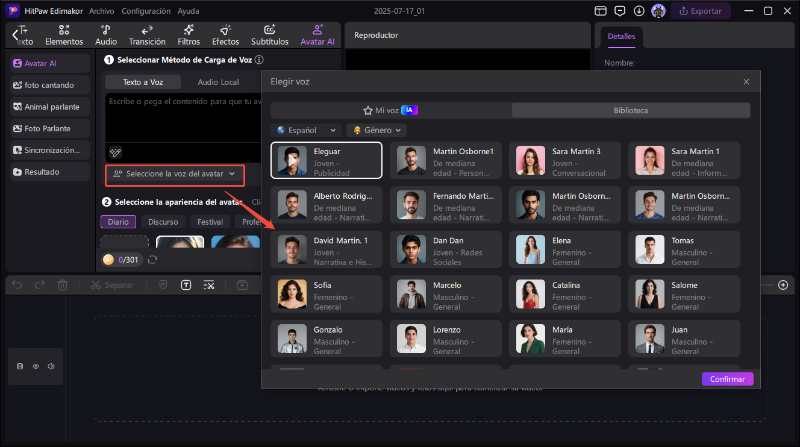
Task: Click the refresh credits icon beside 0/301
Action: (x=152, y=260)
